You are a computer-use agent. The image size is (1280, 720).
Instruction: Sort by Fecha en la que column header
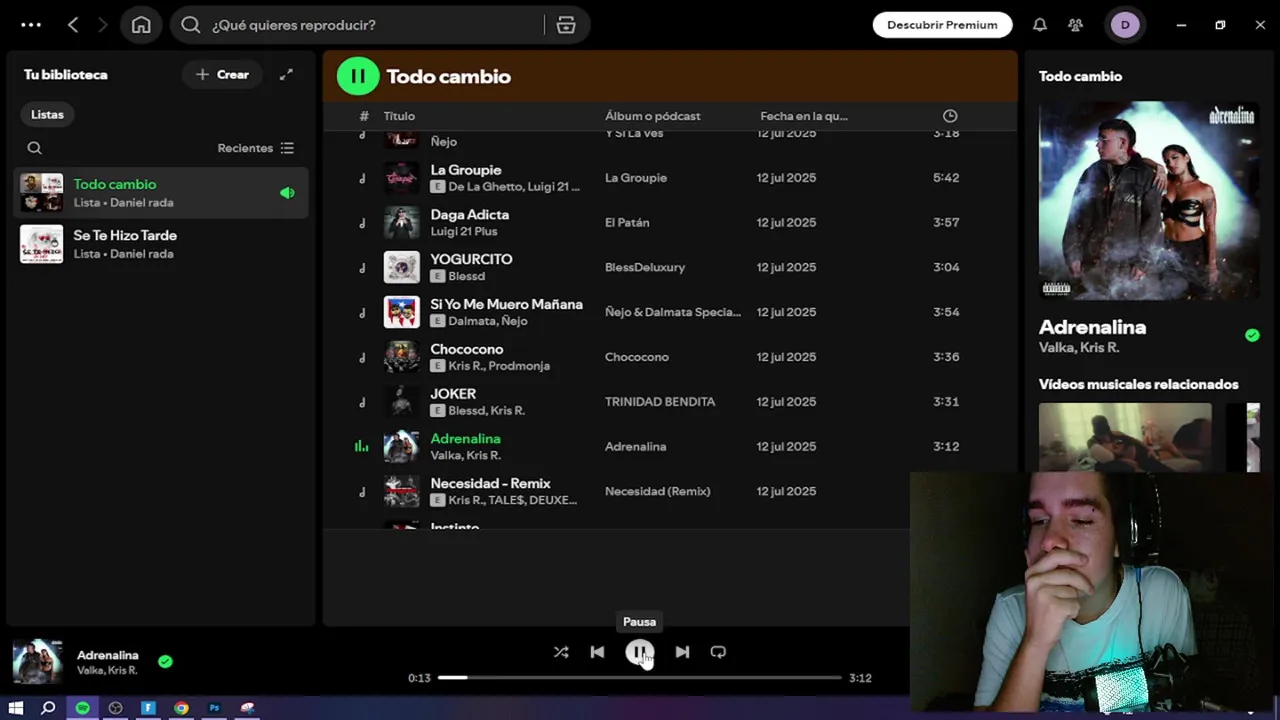coord(804,116)
